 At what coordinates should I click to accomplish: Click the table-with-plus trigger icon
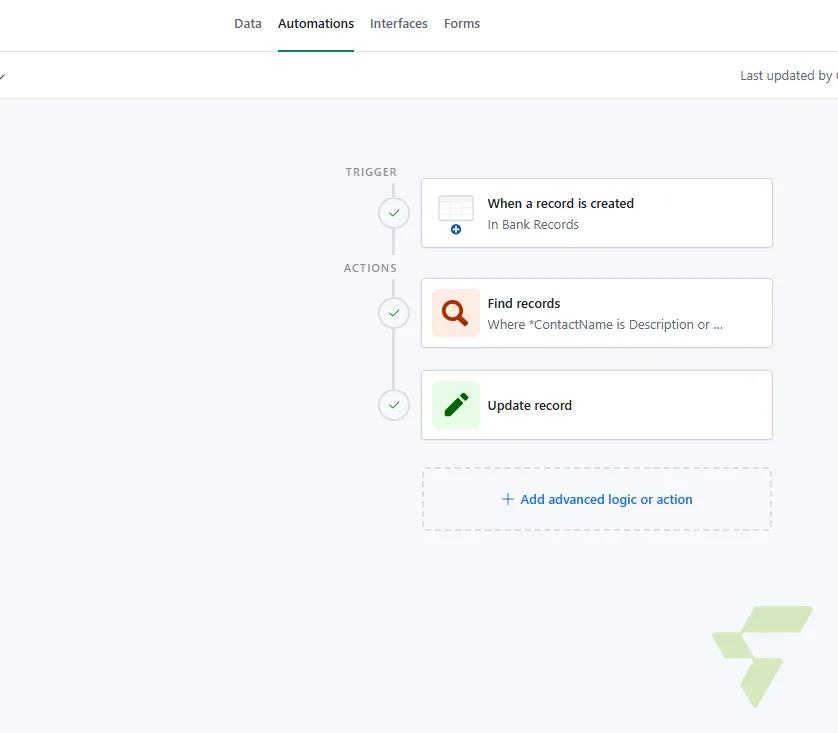pos(456,214)
